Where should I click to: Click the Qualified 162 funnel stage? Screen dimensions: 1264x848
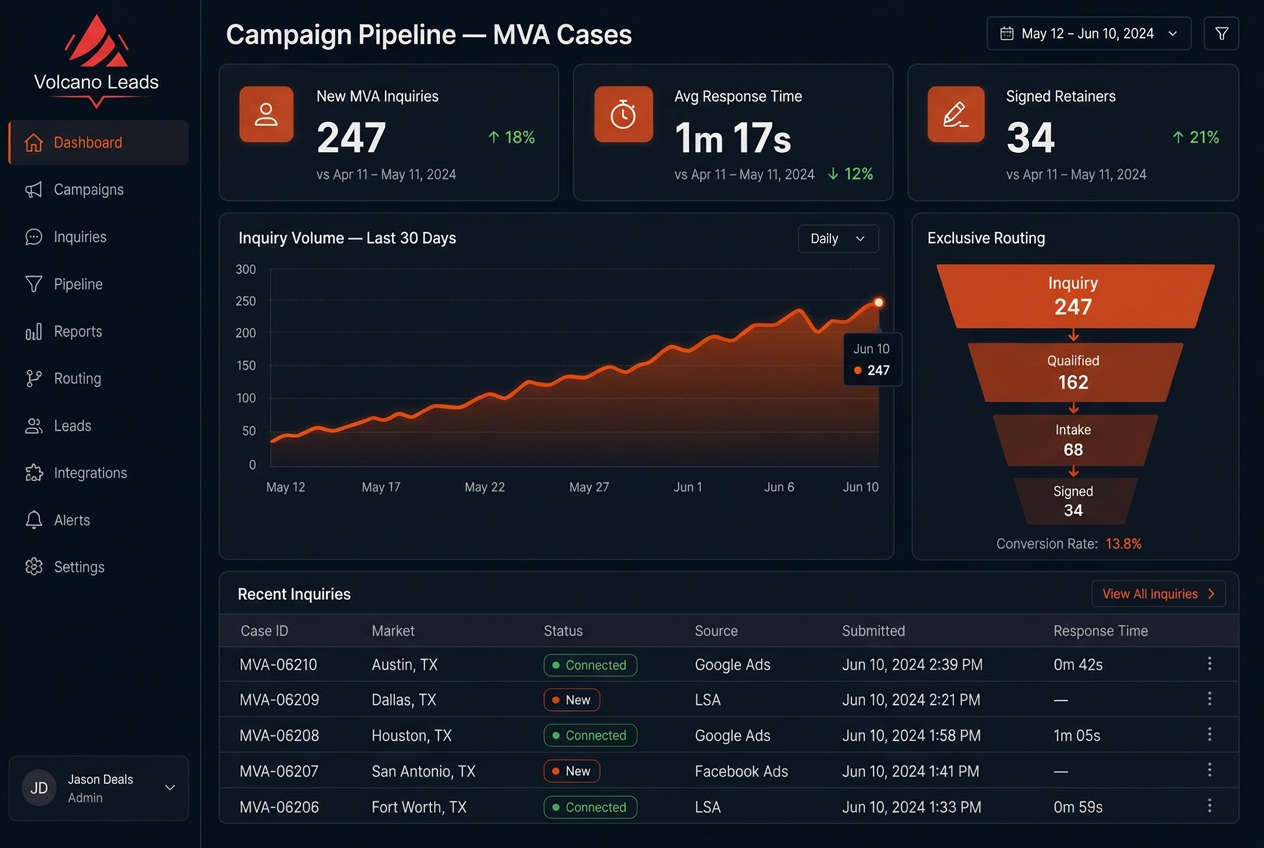(1074, 372)
